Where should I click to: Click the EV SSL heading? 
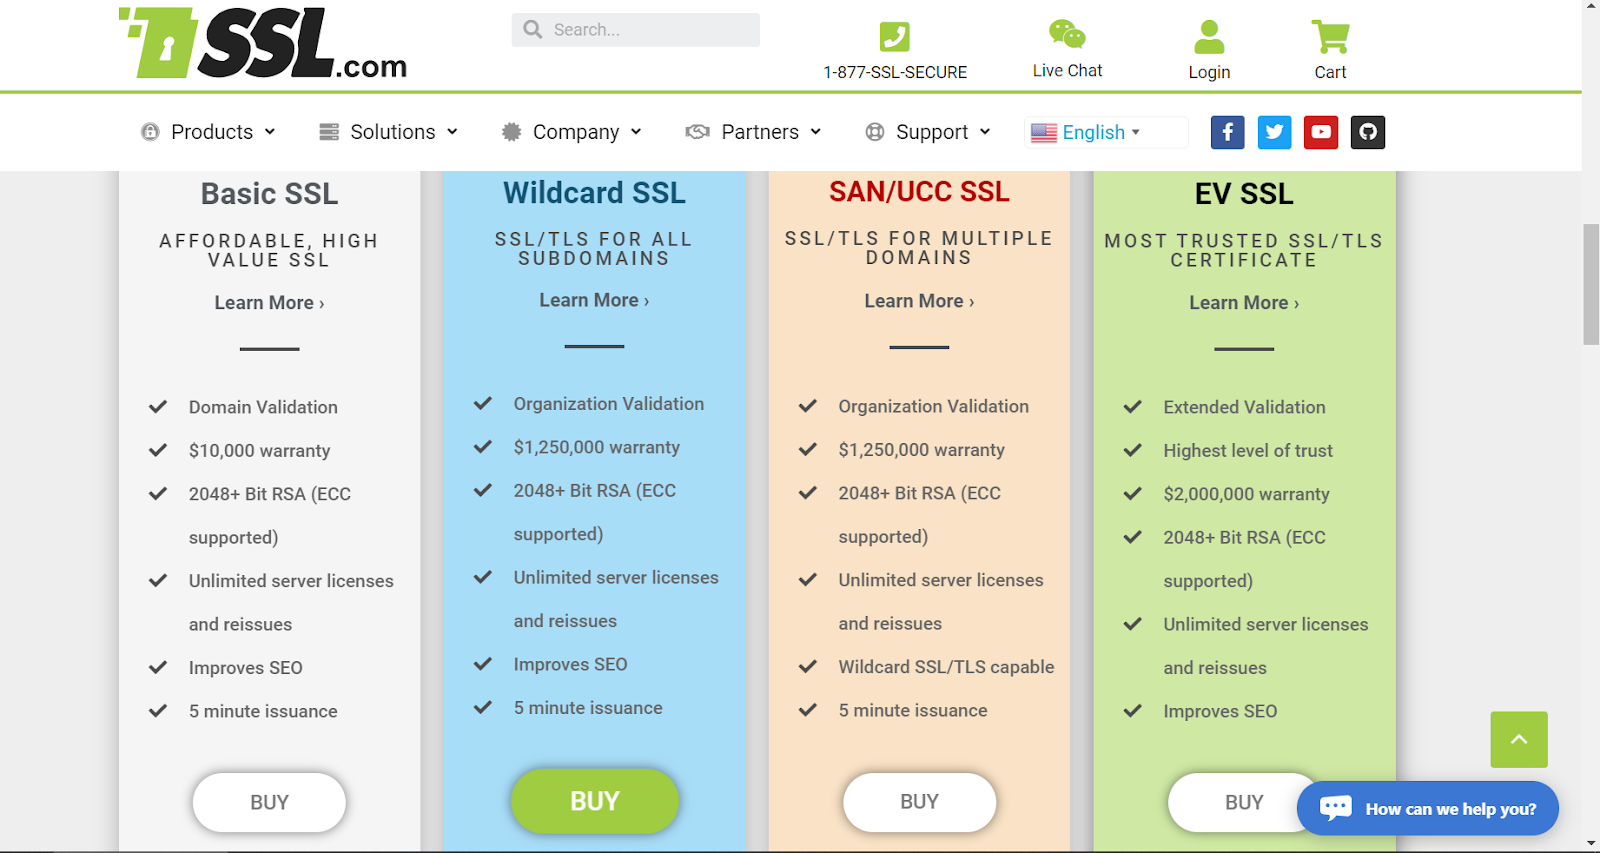(1244, 194)
